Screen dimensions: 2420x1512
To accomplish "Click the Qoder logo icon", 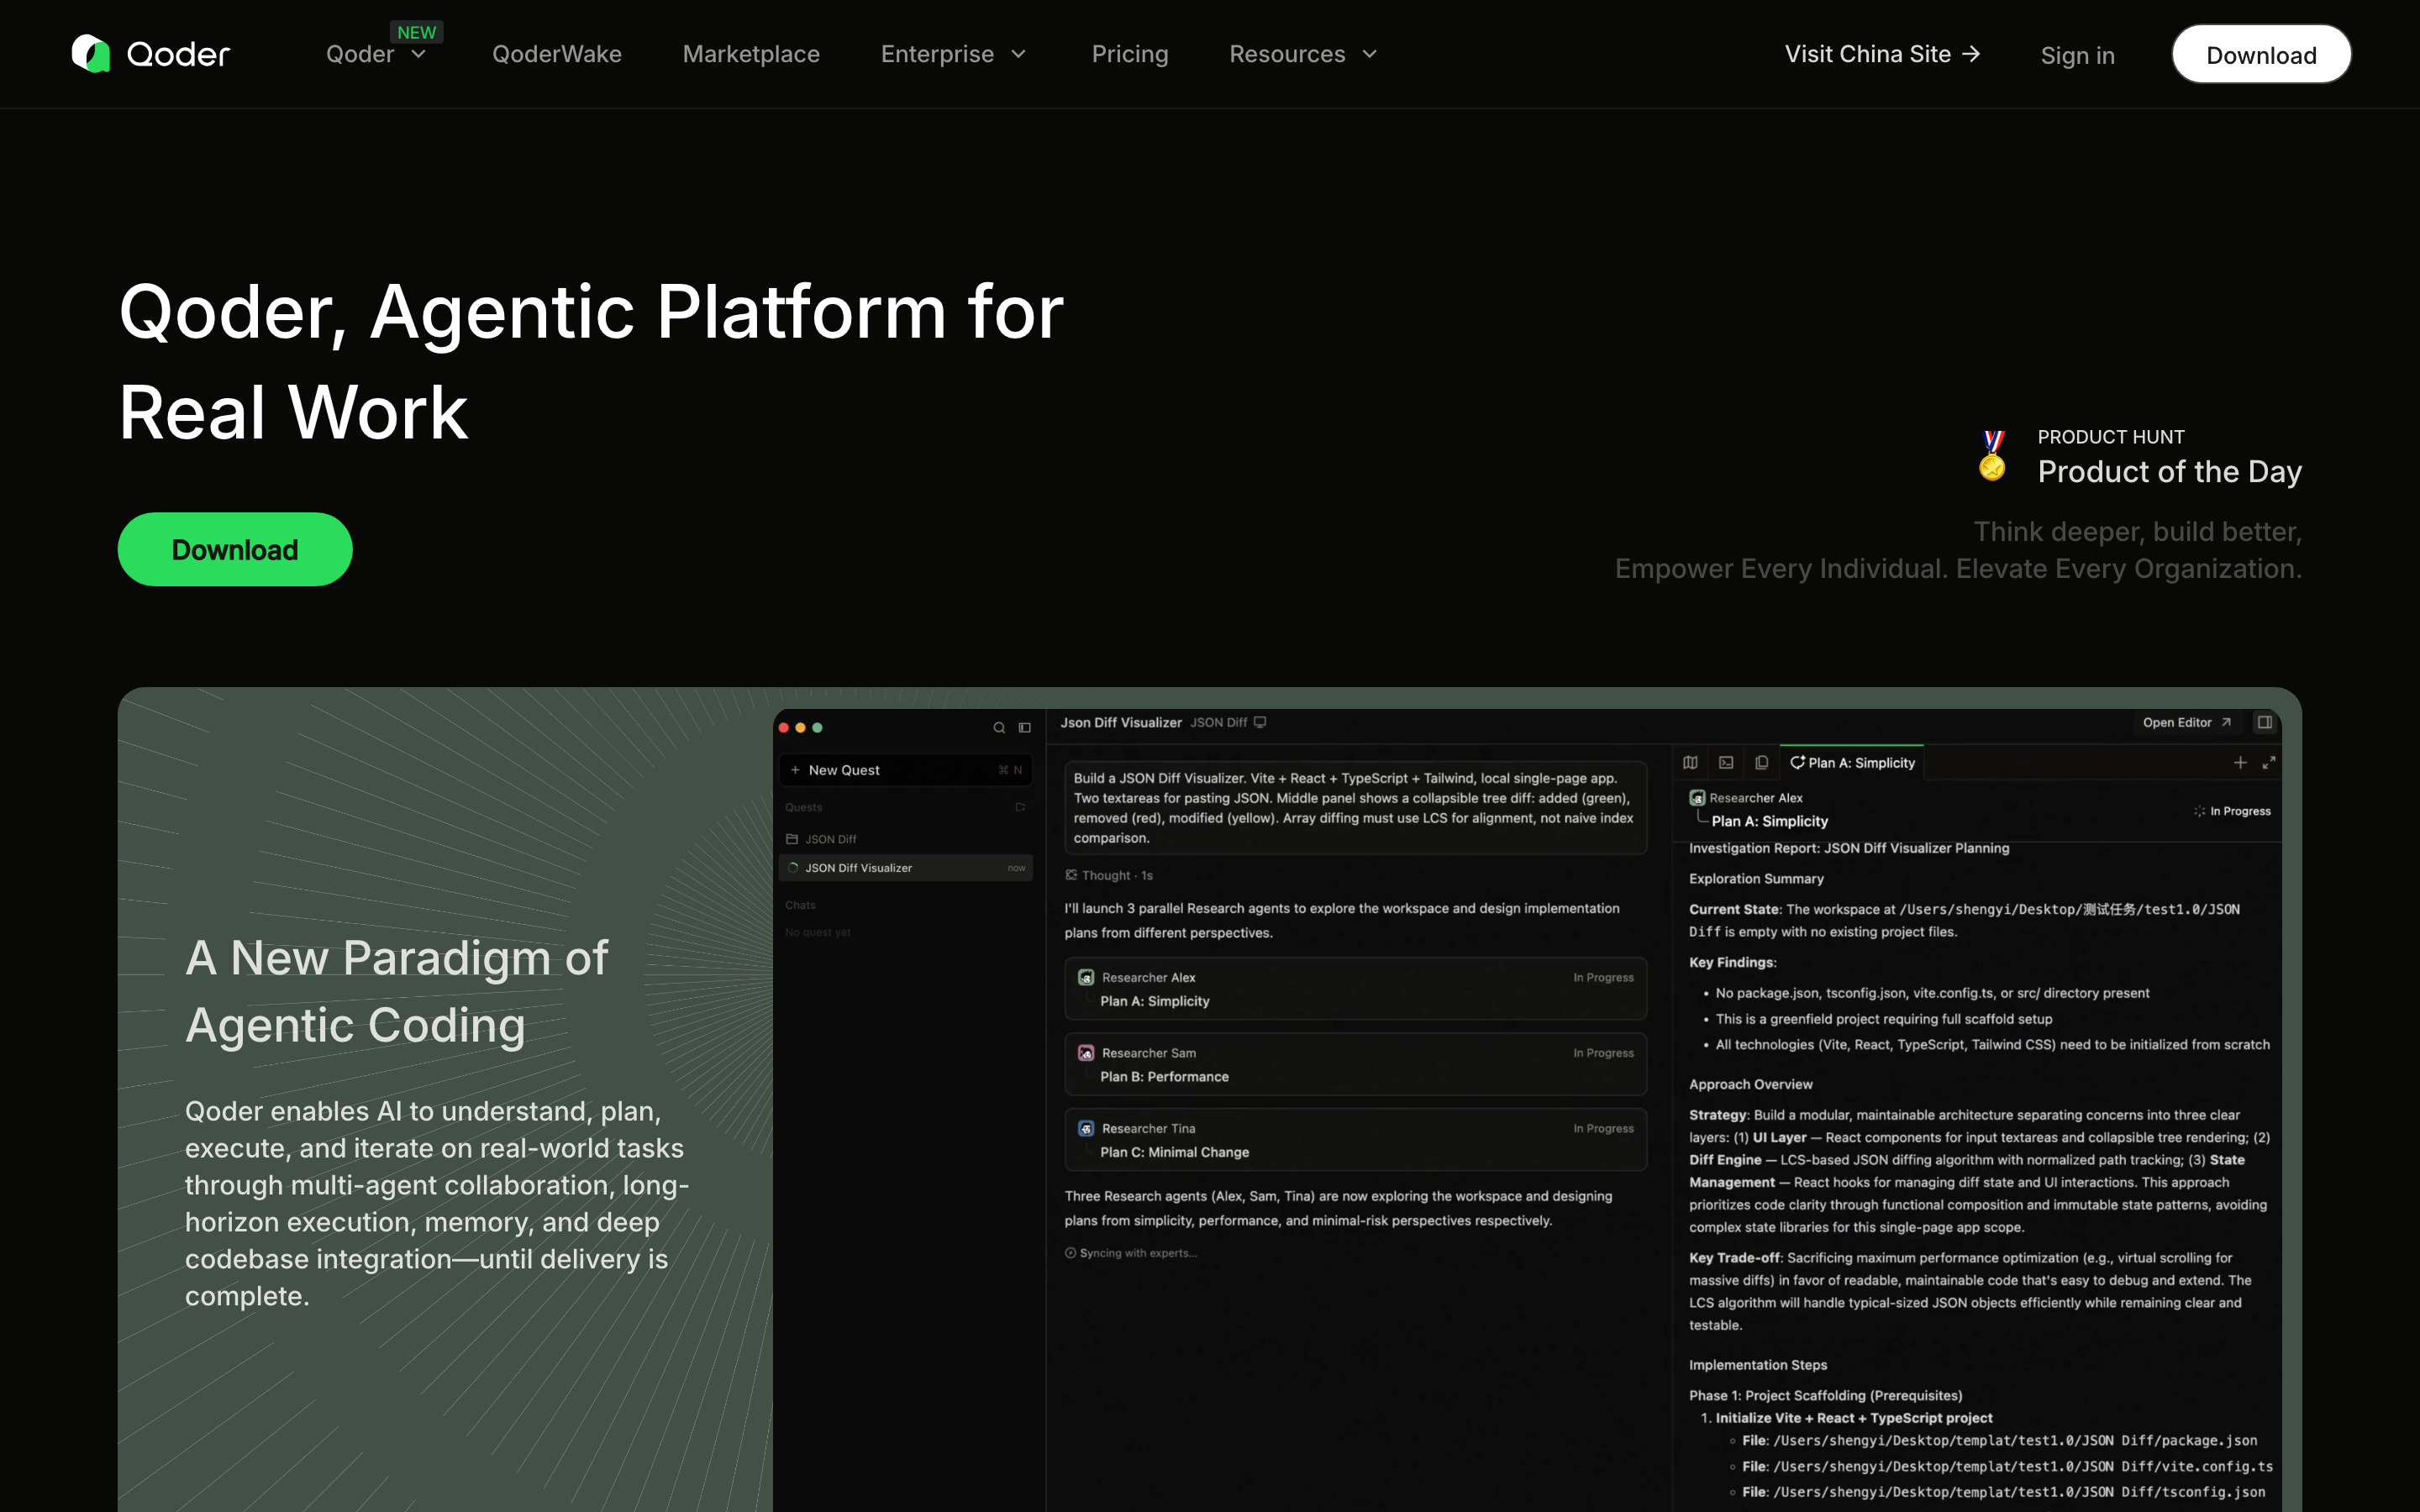I will pos(91,54).
